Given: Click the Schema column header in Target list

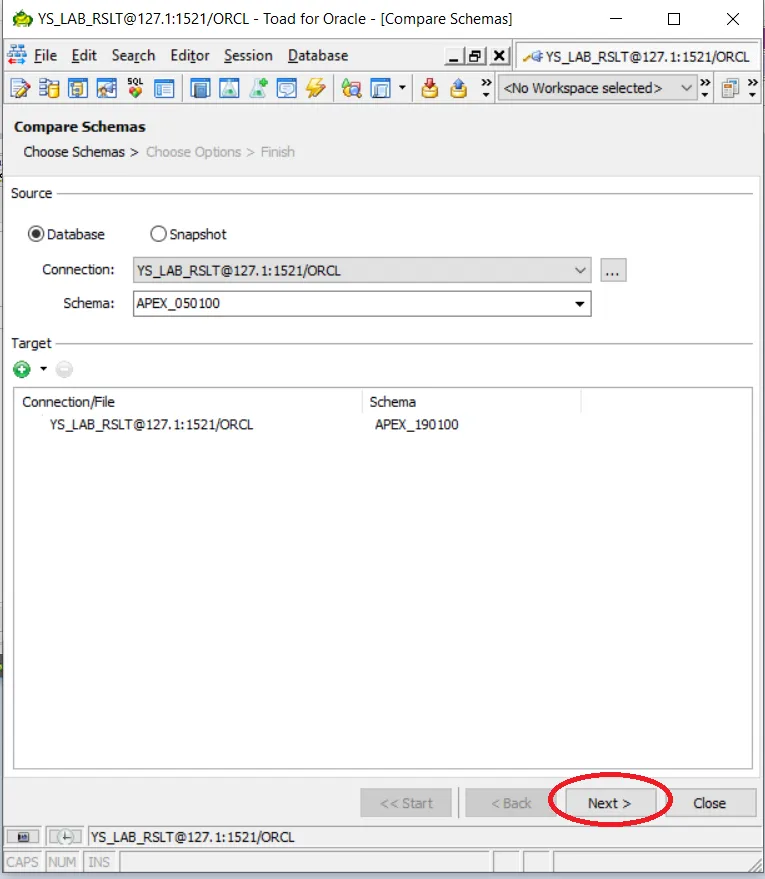Looking at the screenshot, I should coord(472,402).
